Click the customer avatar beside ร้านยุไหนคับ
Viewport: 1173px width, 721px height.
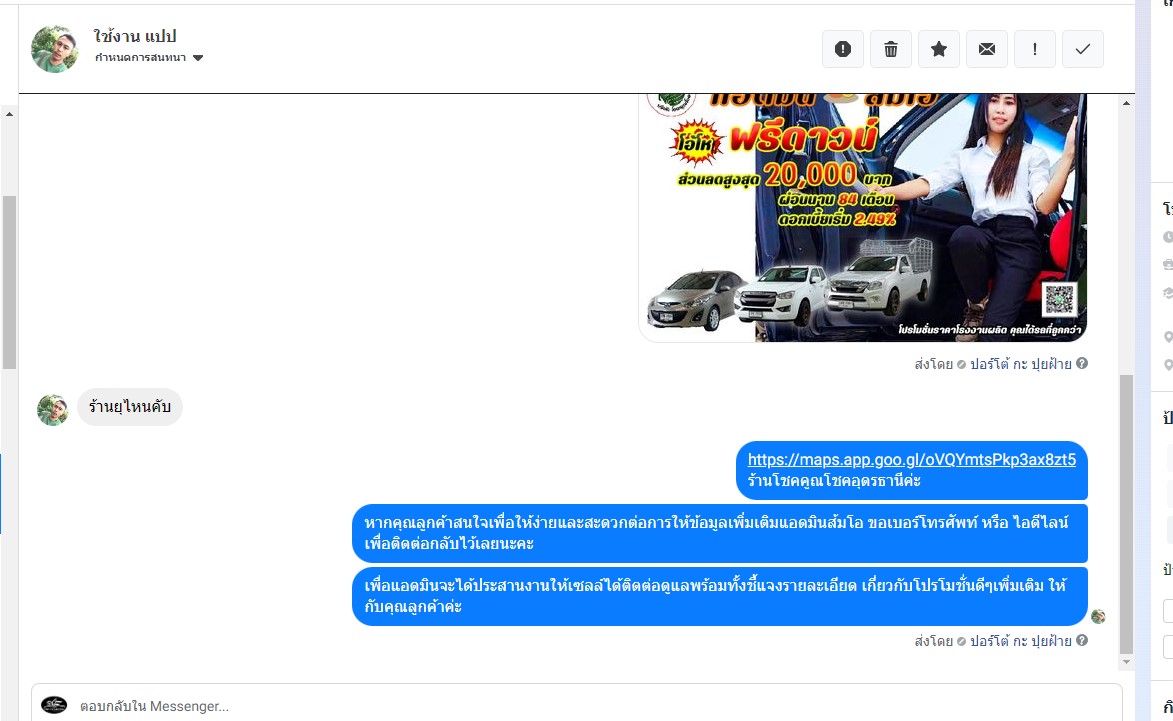[52, 410]
